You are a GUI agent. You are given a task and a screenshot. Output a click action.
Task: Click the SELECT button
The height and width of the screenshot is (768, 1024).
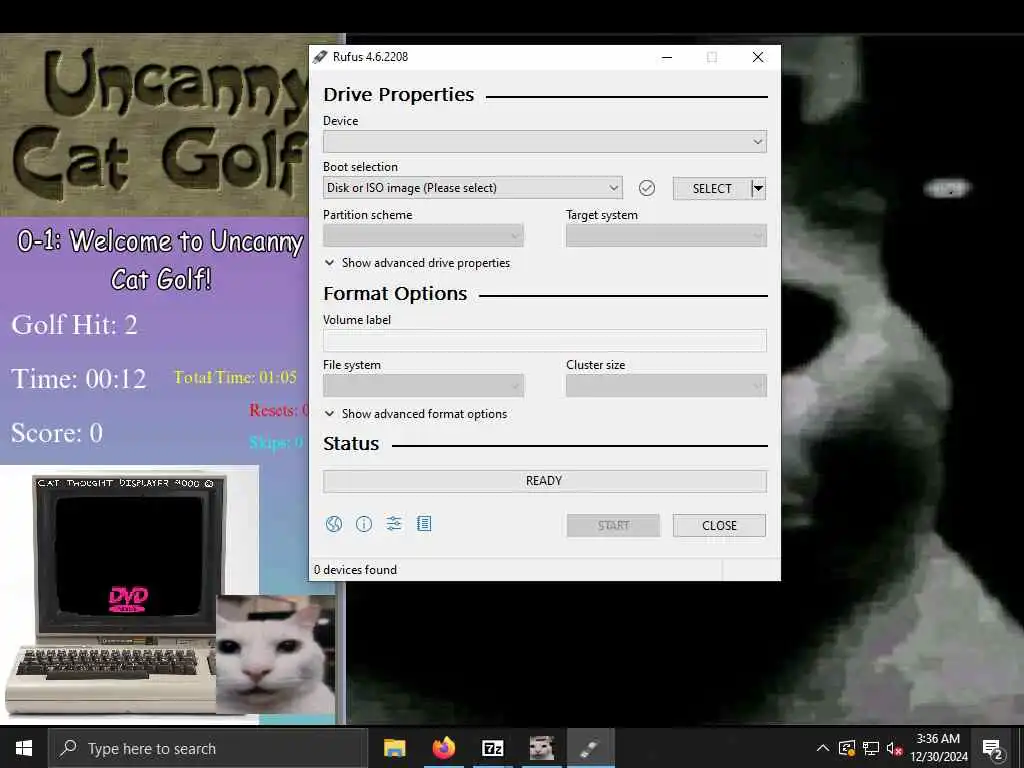click(x=712, y=189)
